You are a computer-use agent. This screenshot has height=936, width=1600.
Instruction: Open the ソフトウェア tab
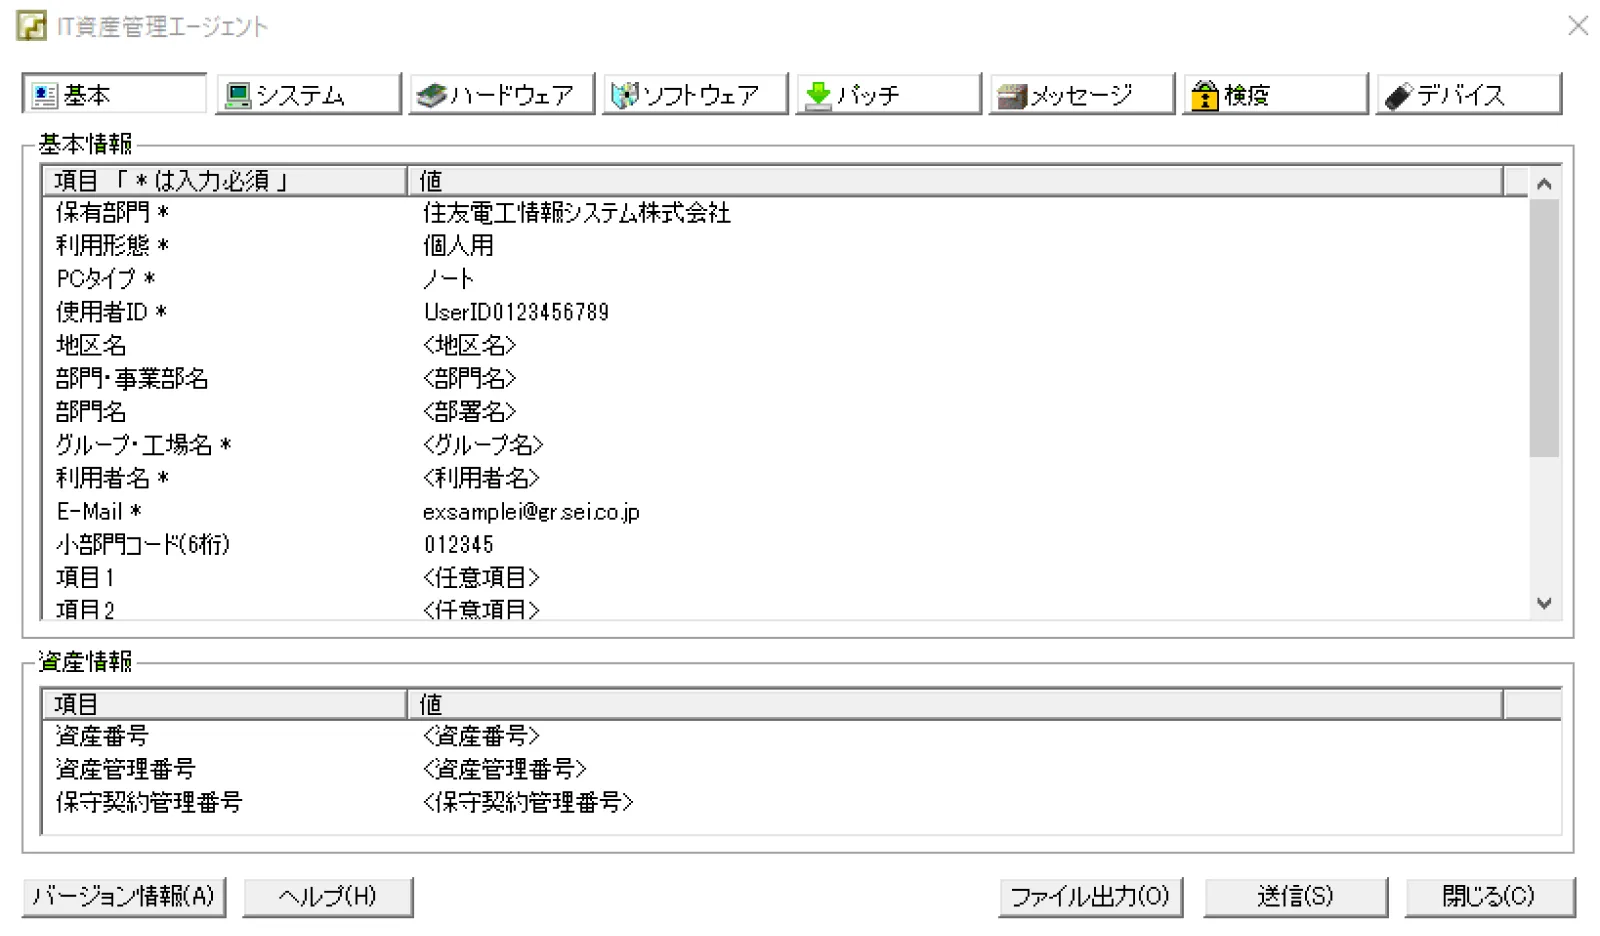[695, 94]
